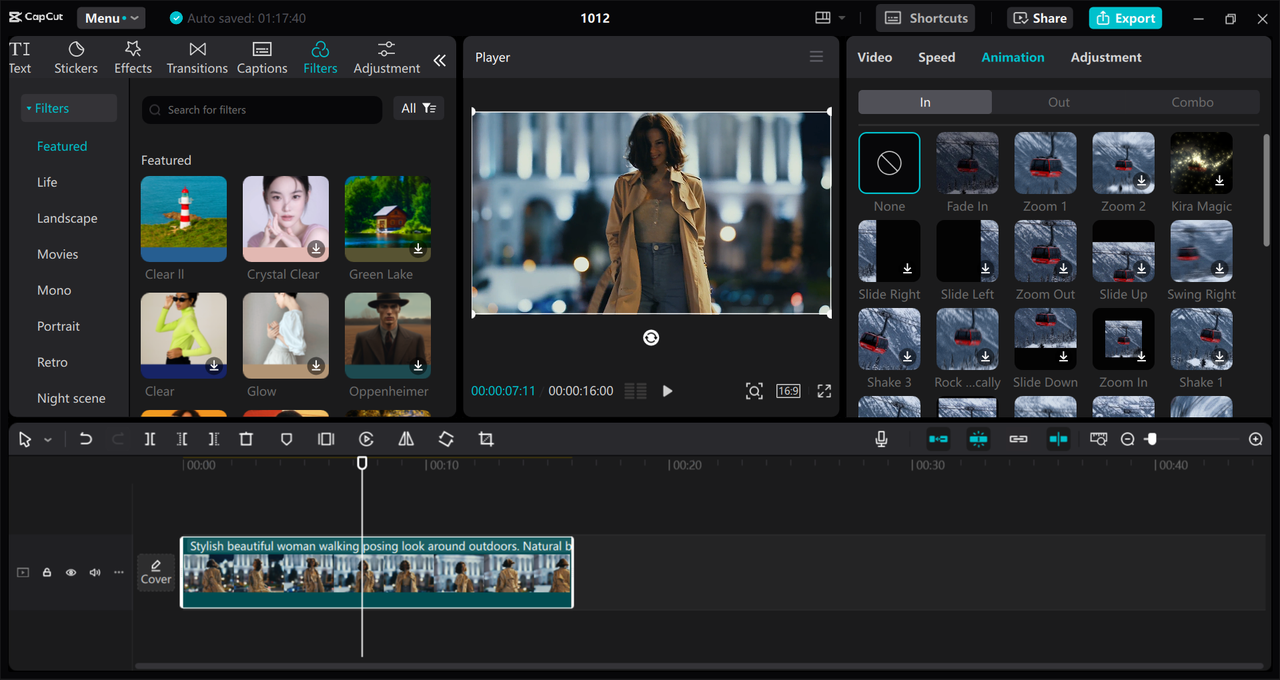Viewport: 1280px width, 680px height.
Task: Split the clip at the playhead
Action: 150,439
